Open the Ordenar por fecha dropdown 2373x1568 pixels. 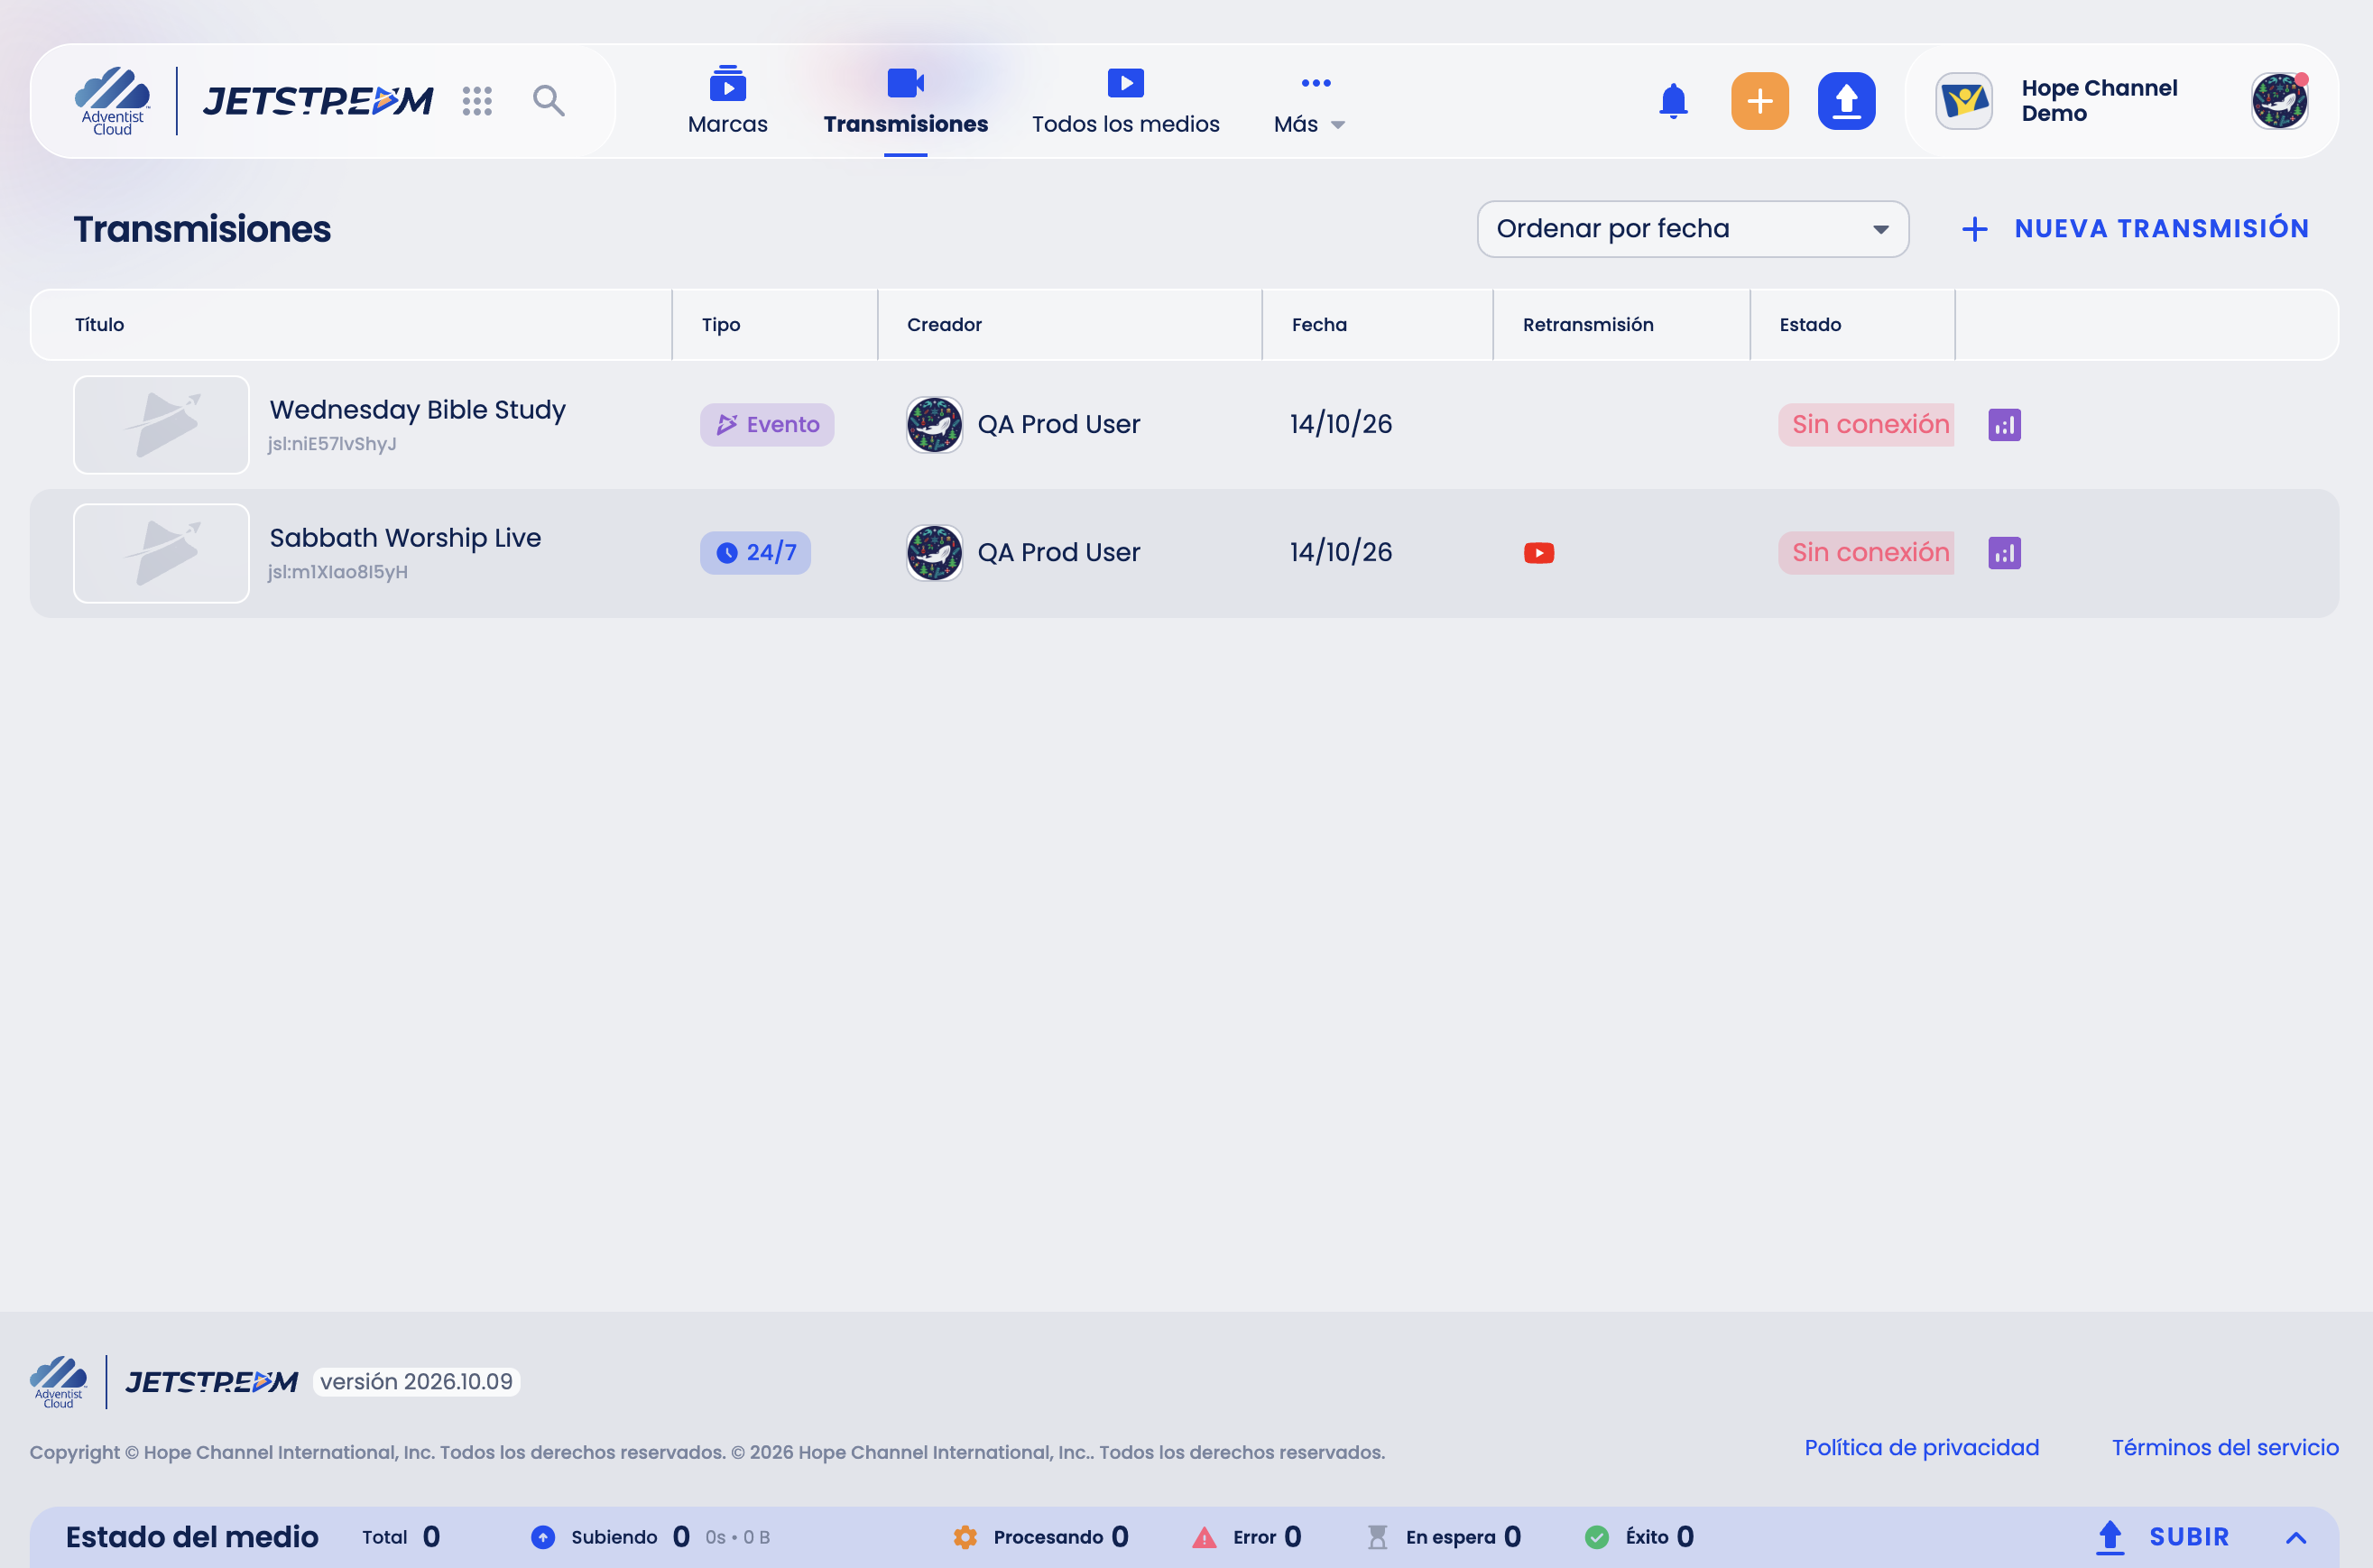[1692, 229]
